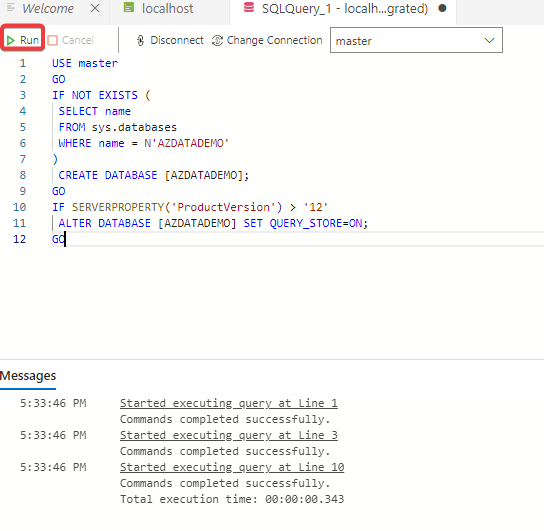Close the Welcome tab

click(x=95, y=8)
